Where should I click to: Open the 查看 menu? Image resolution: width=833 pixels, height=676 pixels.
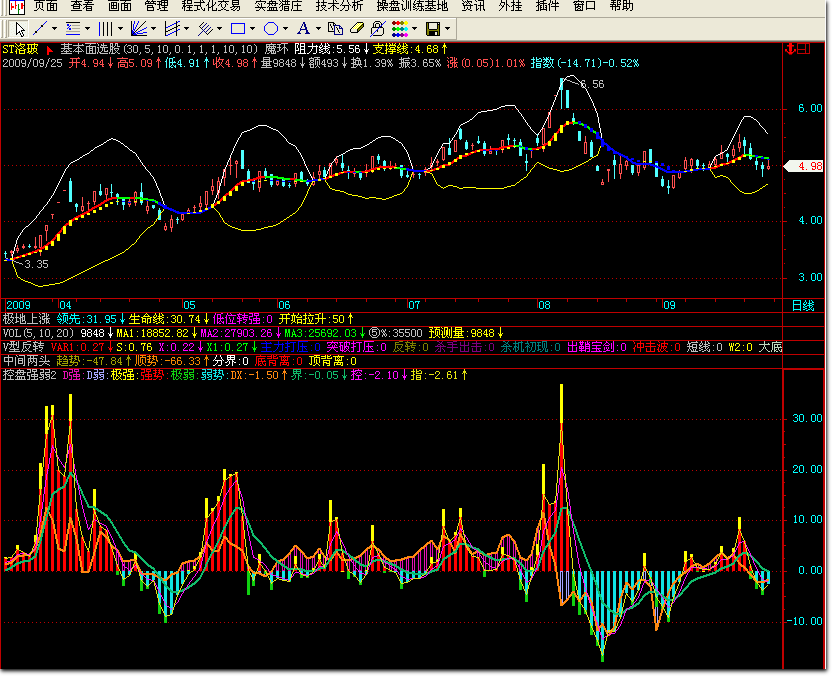tap(82, 6)
